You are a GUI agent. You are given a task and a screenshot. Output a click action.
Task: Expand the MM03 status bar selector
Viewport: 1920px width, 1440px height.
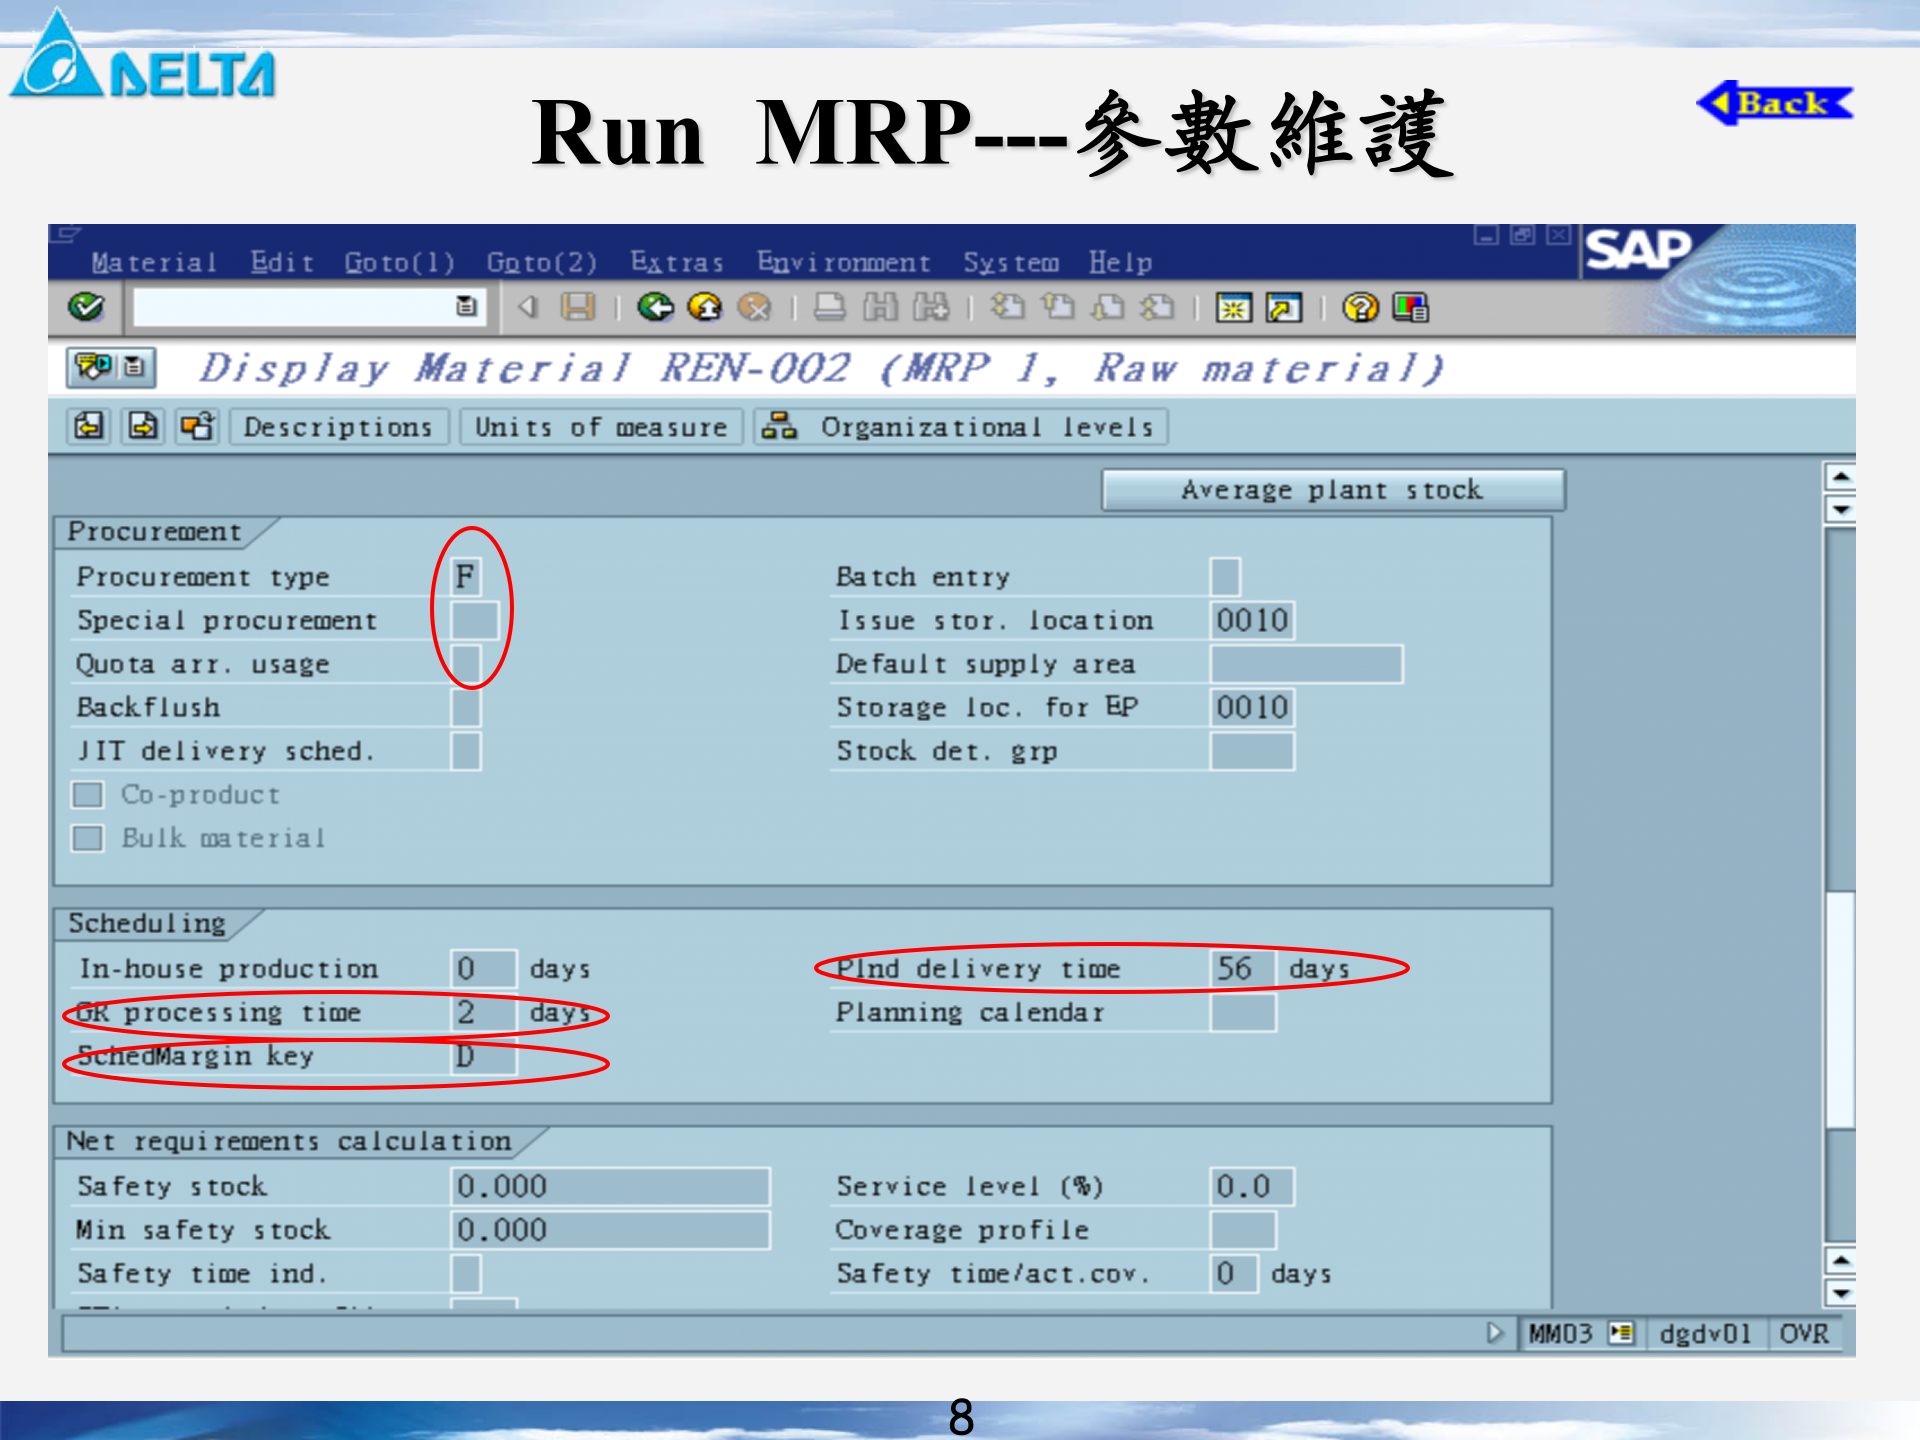click(1623, 1334)
